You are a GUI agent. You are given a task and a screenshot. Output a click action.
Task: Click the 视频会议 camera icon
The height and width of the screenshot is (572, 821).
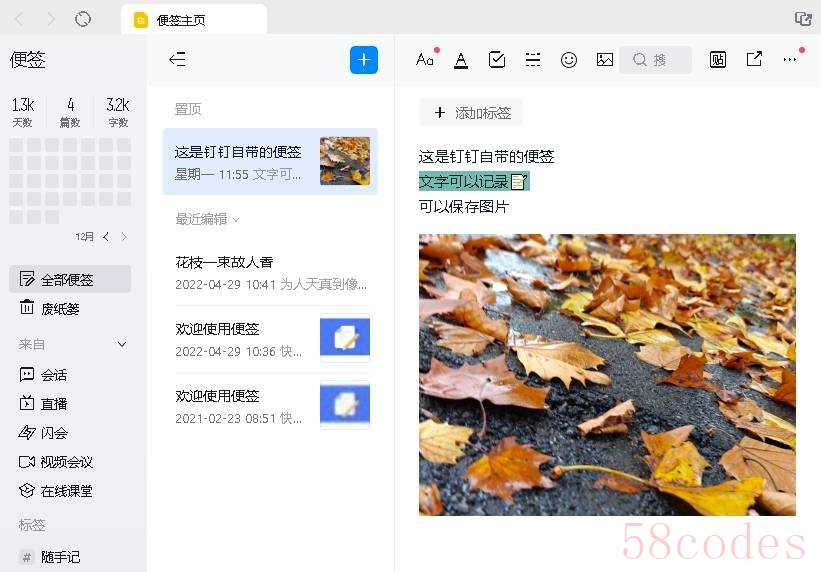pyautogui.click(x=27, y=461)
